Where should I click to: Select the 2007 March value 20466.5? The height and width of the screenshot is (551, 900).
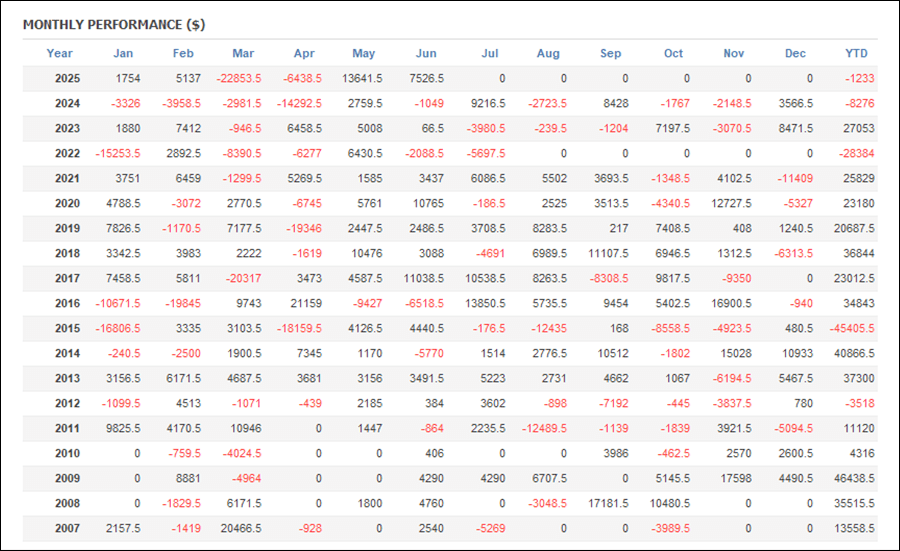[241, 528]
